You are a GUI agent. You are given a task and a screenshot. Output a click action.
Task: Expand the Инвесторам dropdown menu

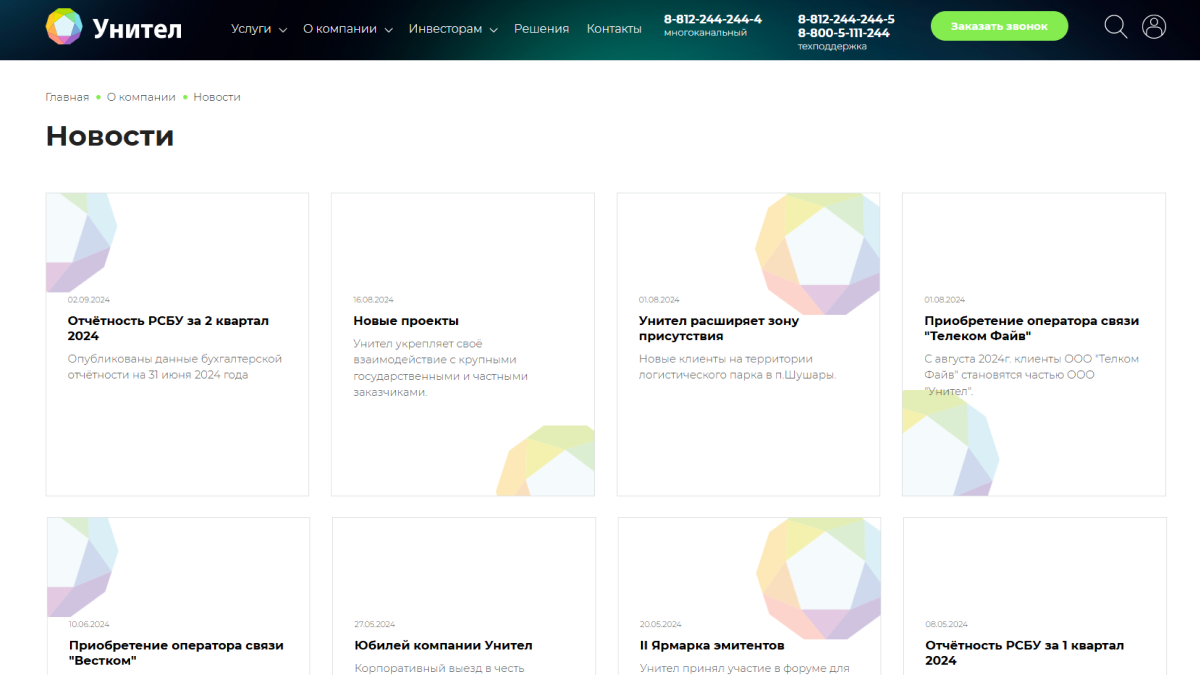tap(452, 29)
